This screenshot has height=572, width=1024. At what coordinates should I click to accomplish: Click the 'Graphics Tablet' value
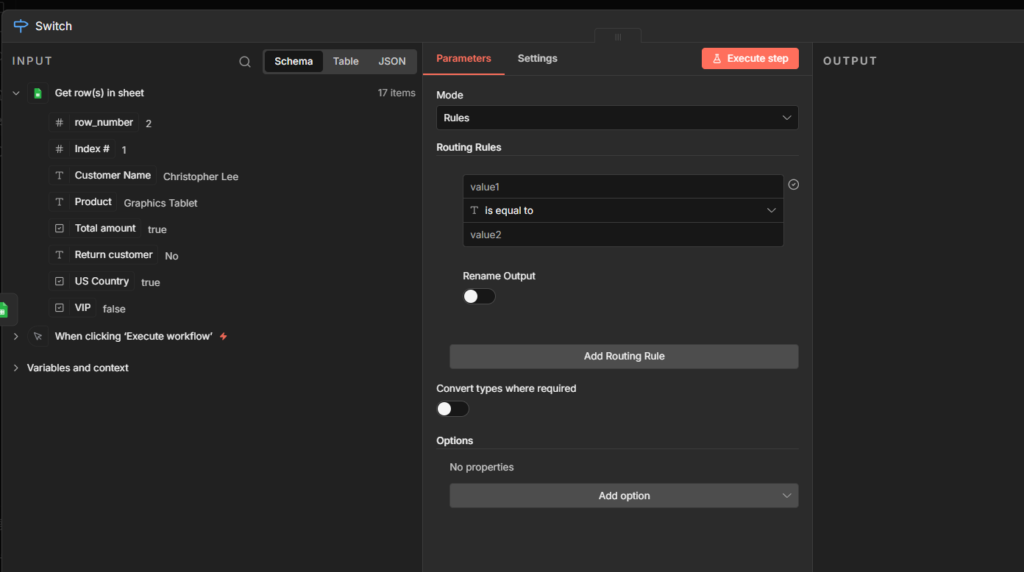[161, 203]
